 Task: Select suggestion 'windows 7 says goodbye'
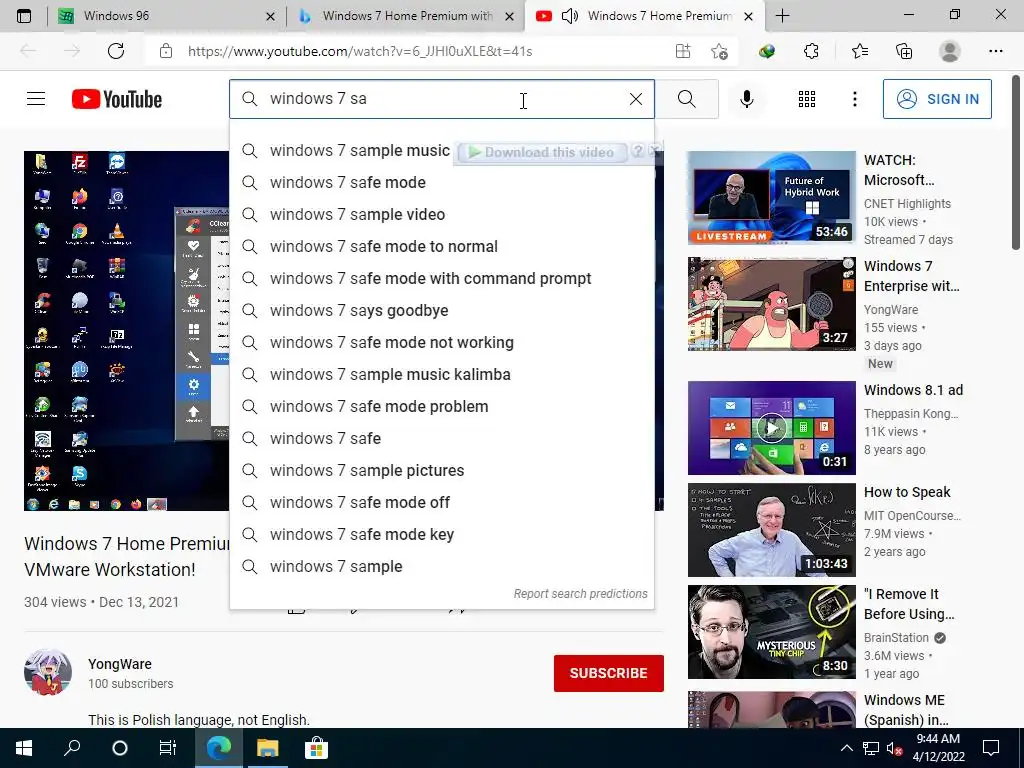click(x=441, y=310)
